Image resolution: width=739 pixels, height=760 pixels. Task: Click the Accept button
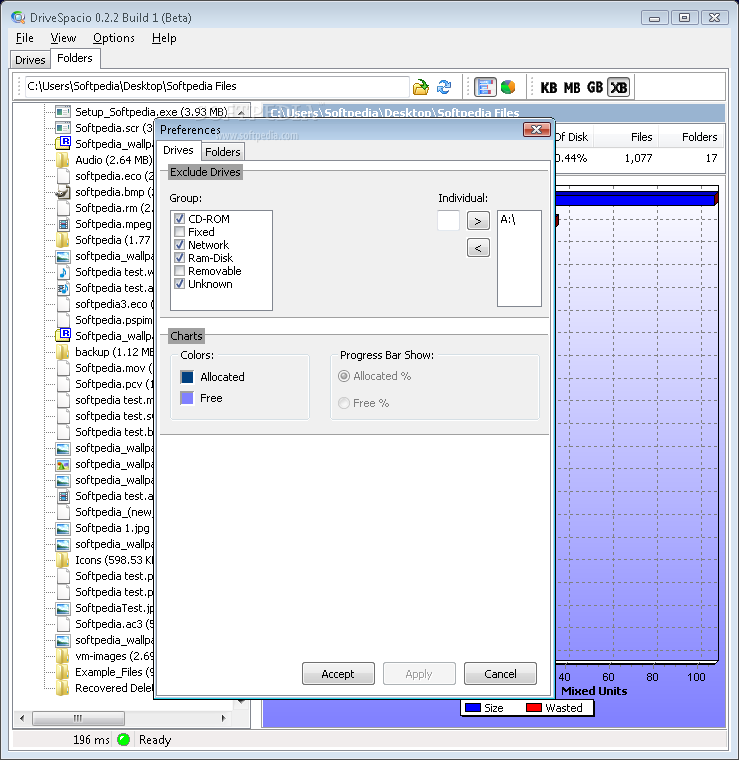tap(338, 674)
